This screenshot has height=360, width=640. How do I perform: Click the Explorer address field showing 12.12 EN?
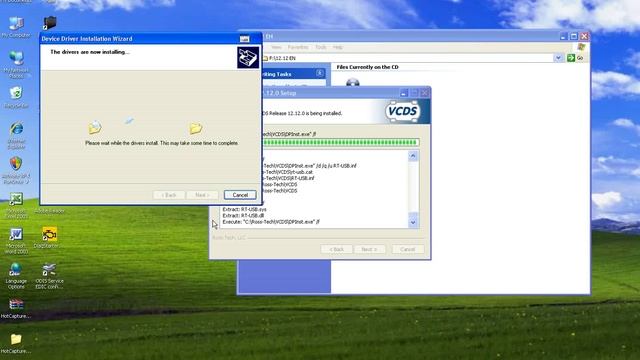408,58
